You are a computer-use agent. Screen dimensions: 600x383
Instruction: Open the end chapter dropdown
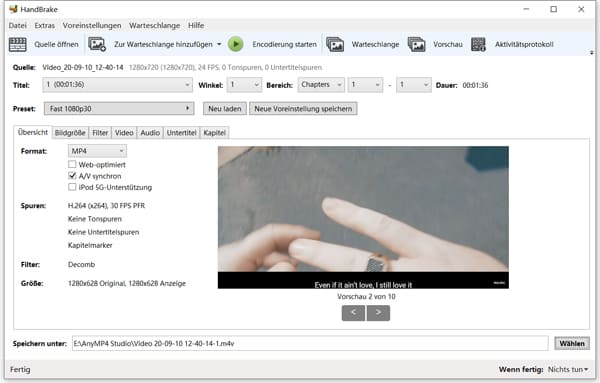point(414,85)
